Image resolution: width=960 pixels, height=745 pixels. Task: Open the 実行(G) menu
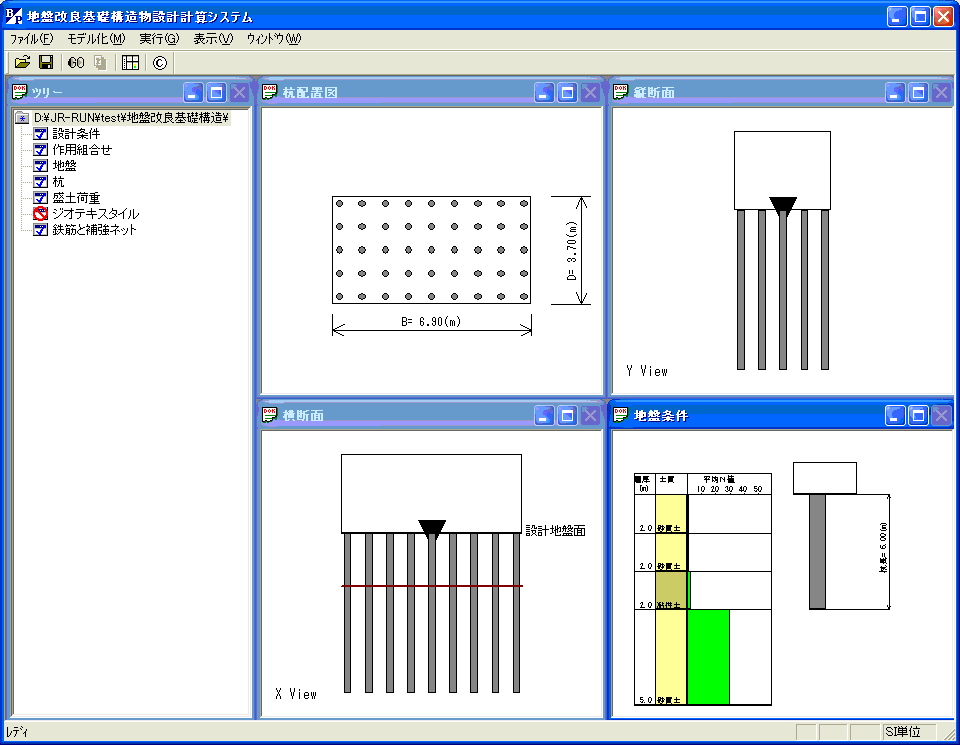pos(159,39)
